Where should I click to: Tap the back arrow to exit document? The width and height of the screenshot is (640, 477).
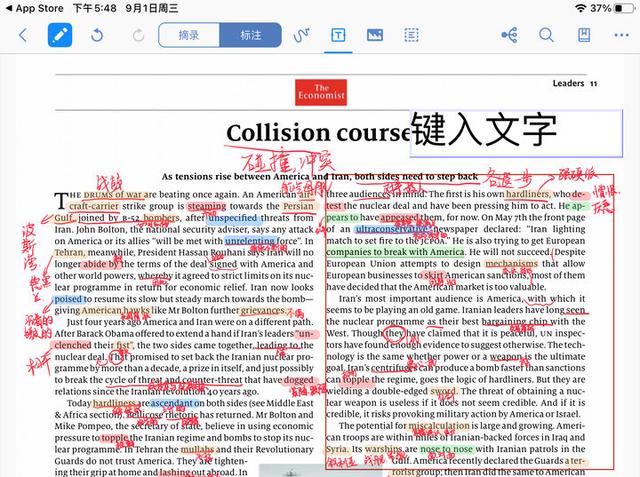click(x=23, y=35)
